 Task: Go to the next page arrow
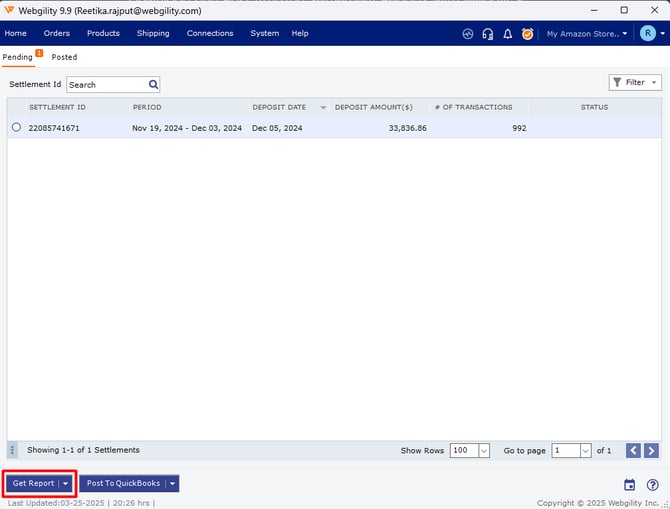click(x=652, y=451)
